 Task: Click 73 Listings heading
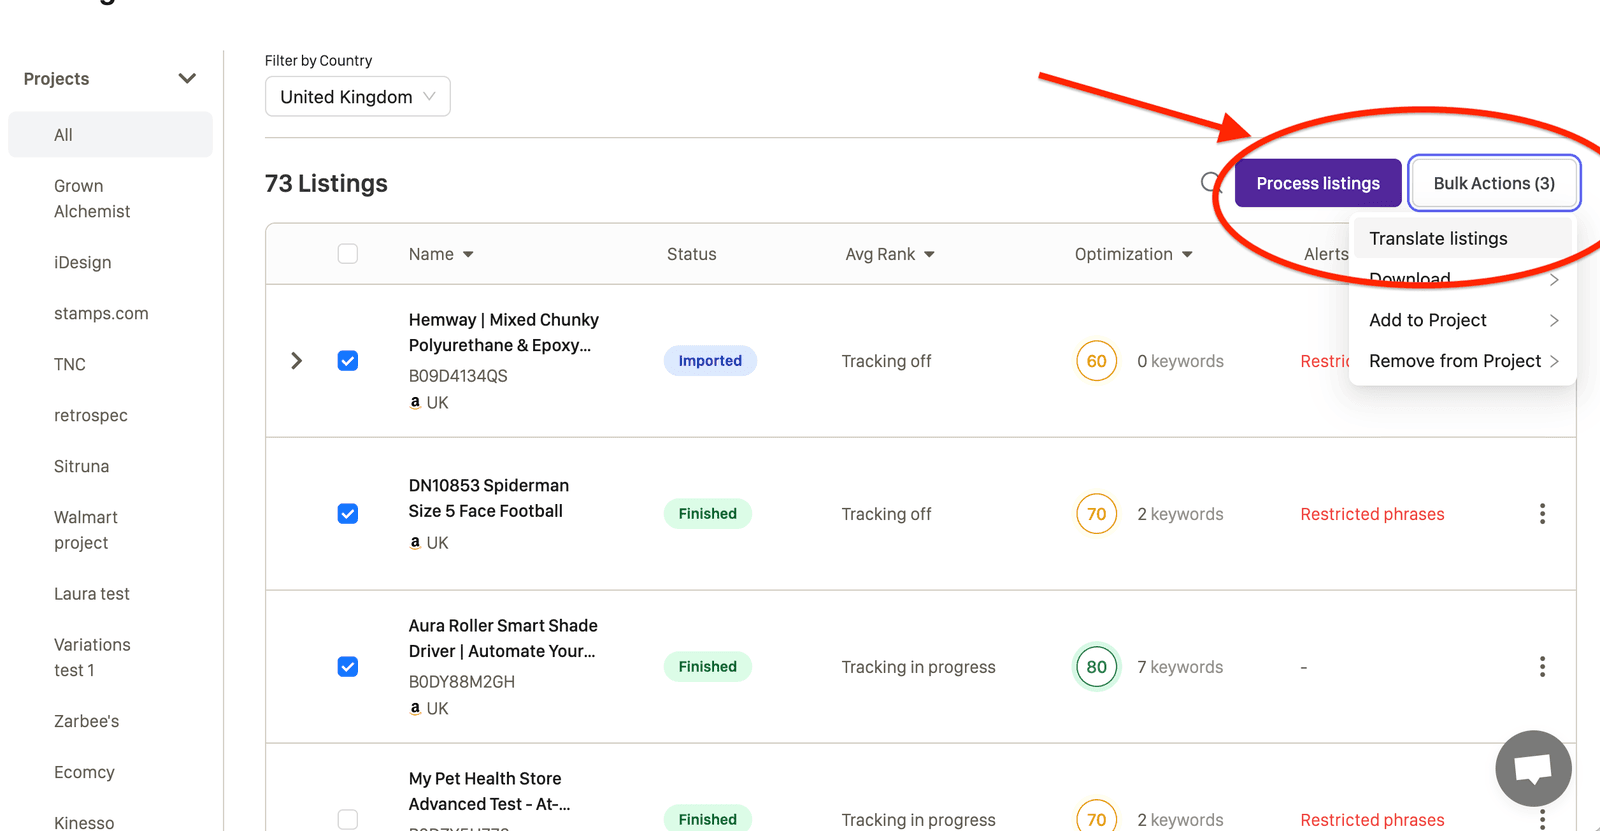coord(326,183)
